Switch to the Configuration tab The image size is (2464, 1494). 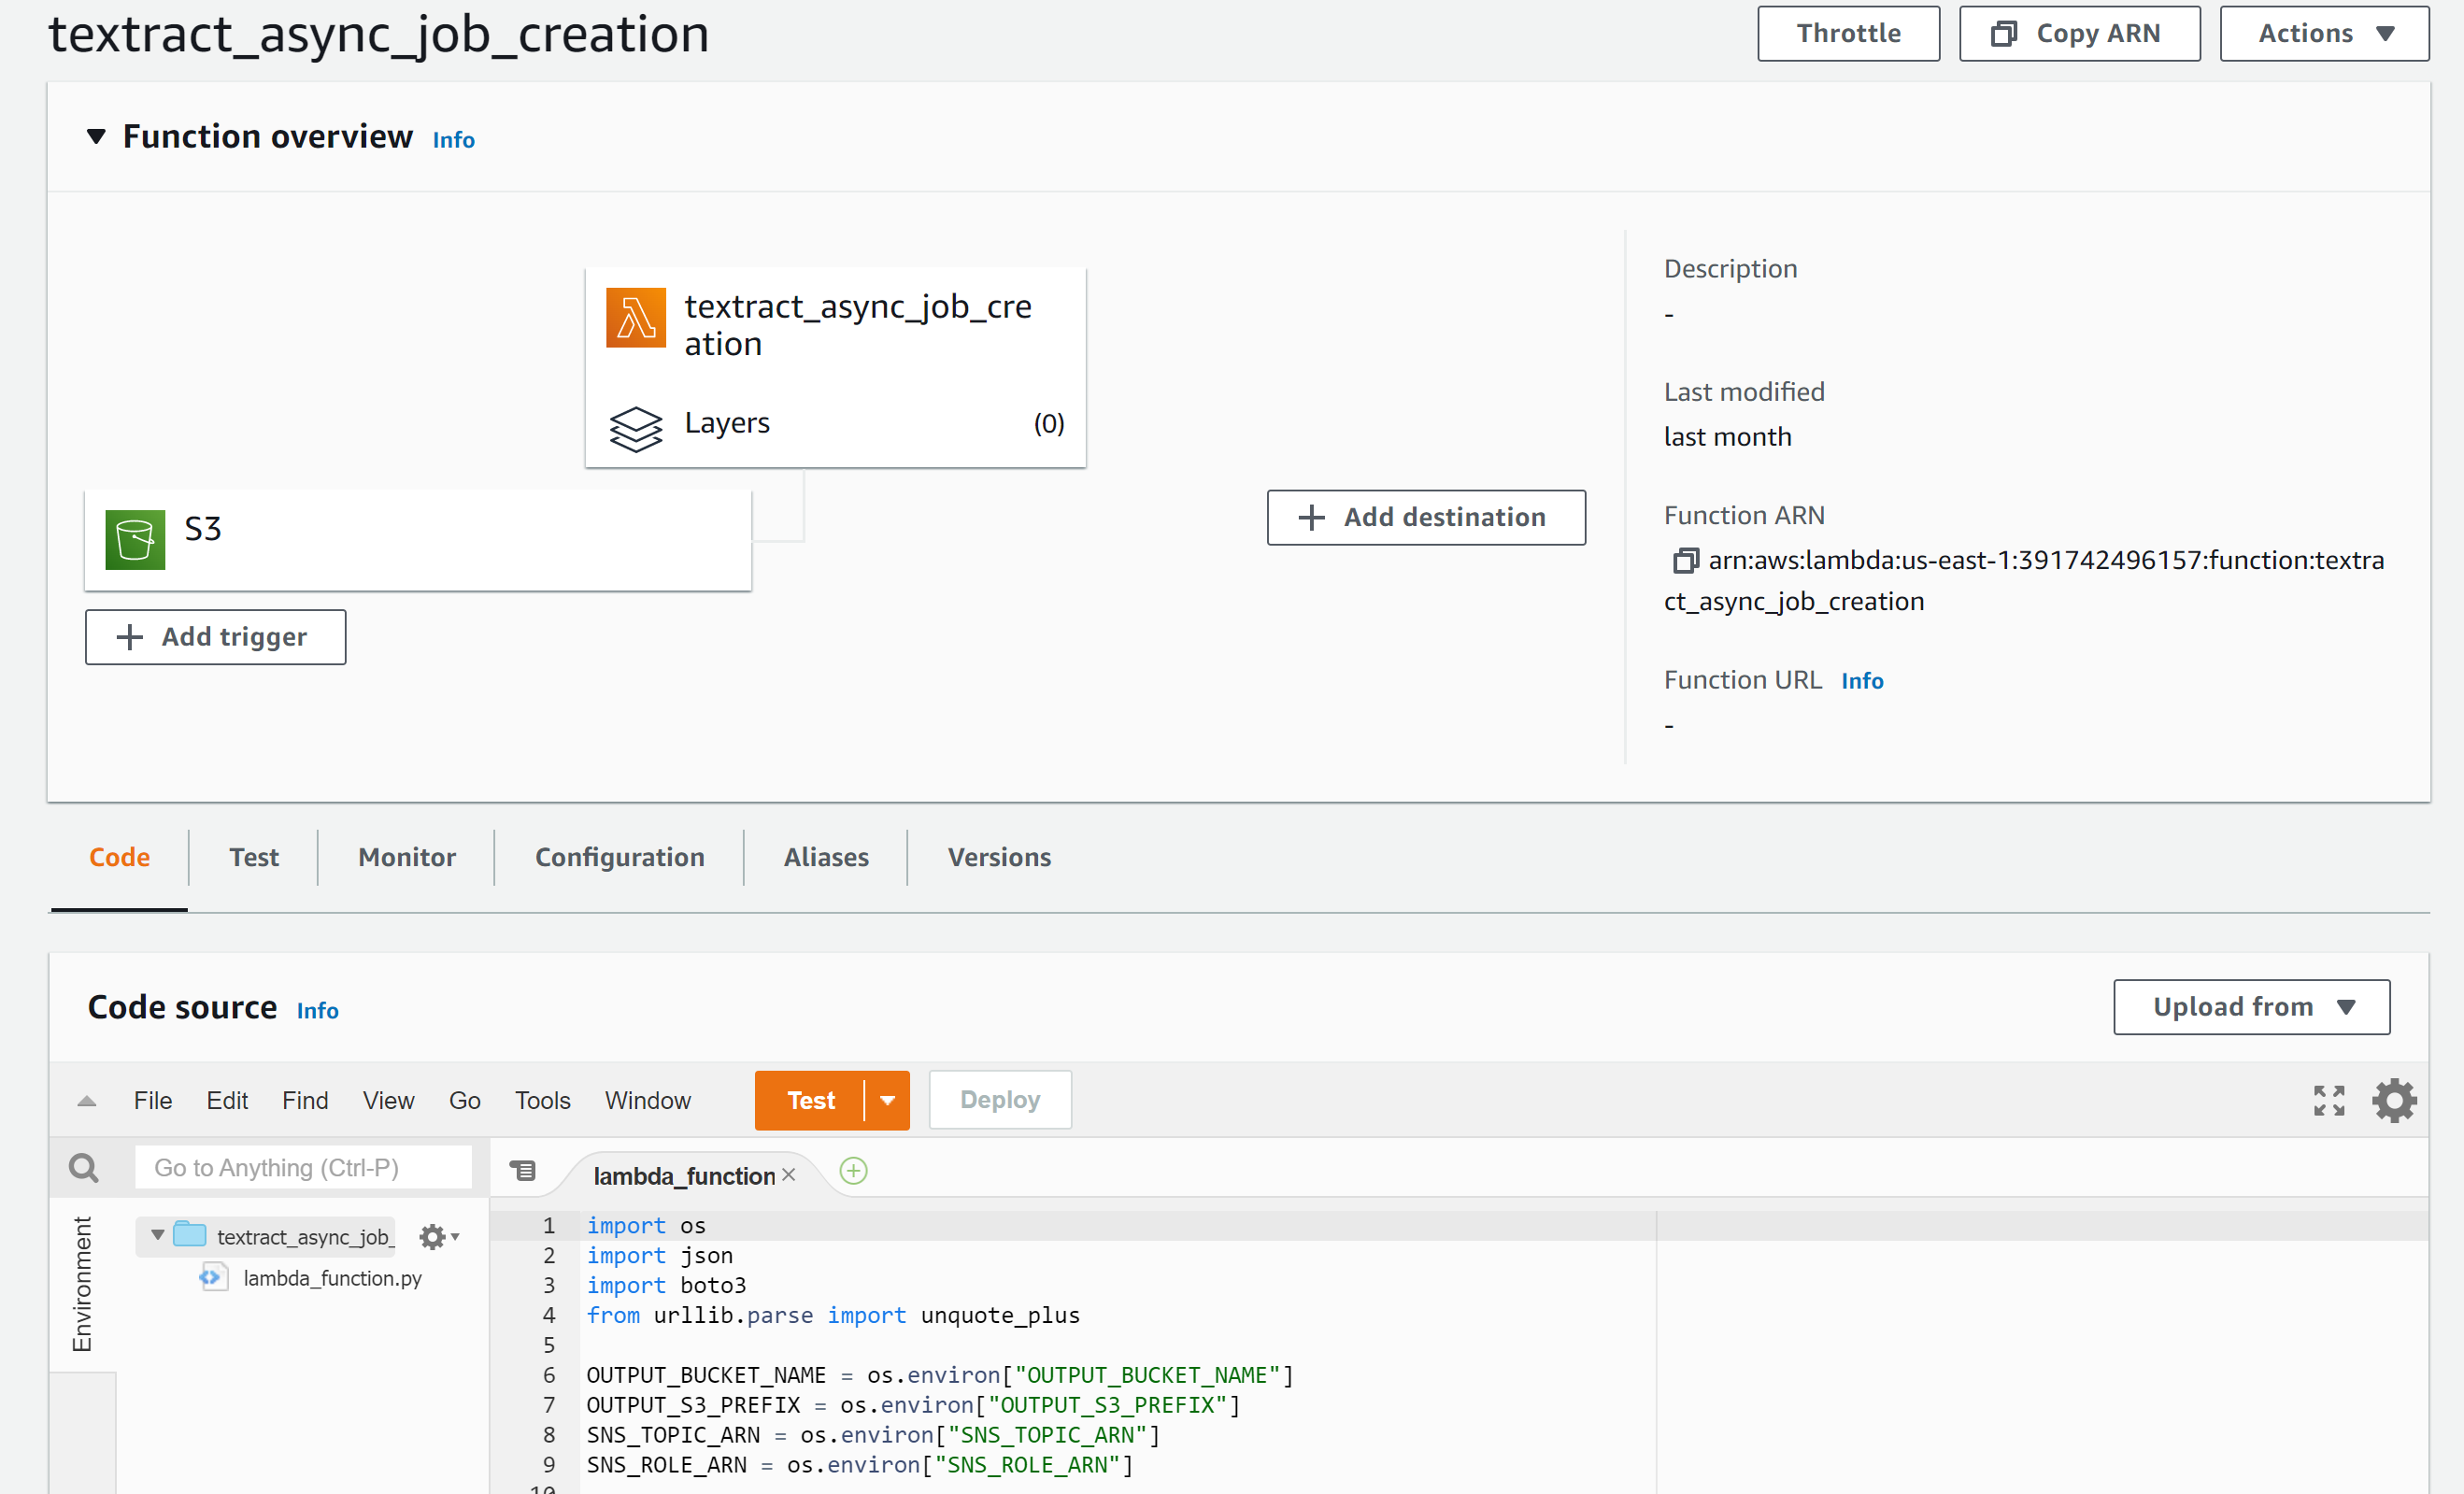tap(619, 857)
